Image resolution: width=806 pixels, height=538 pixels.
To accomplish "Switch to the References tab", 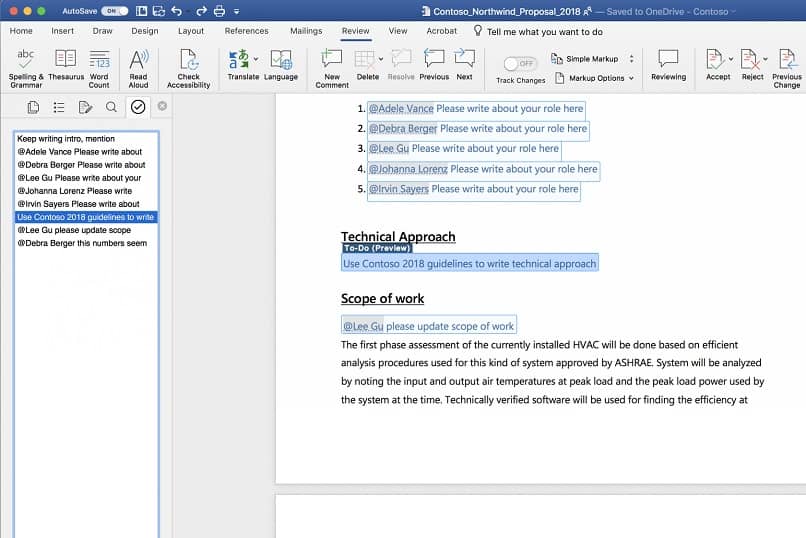I will pyautogui.click(x=246, y=31).
